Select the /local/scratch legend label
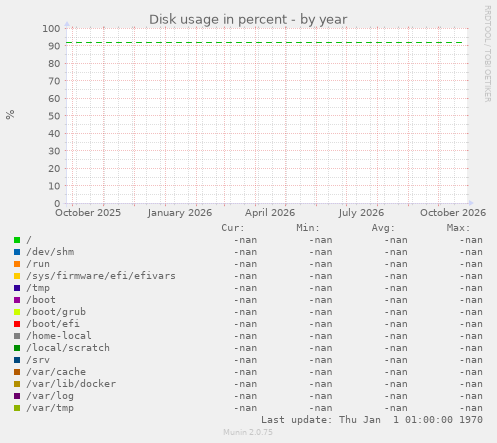497x443 pixels. point(68,348)
